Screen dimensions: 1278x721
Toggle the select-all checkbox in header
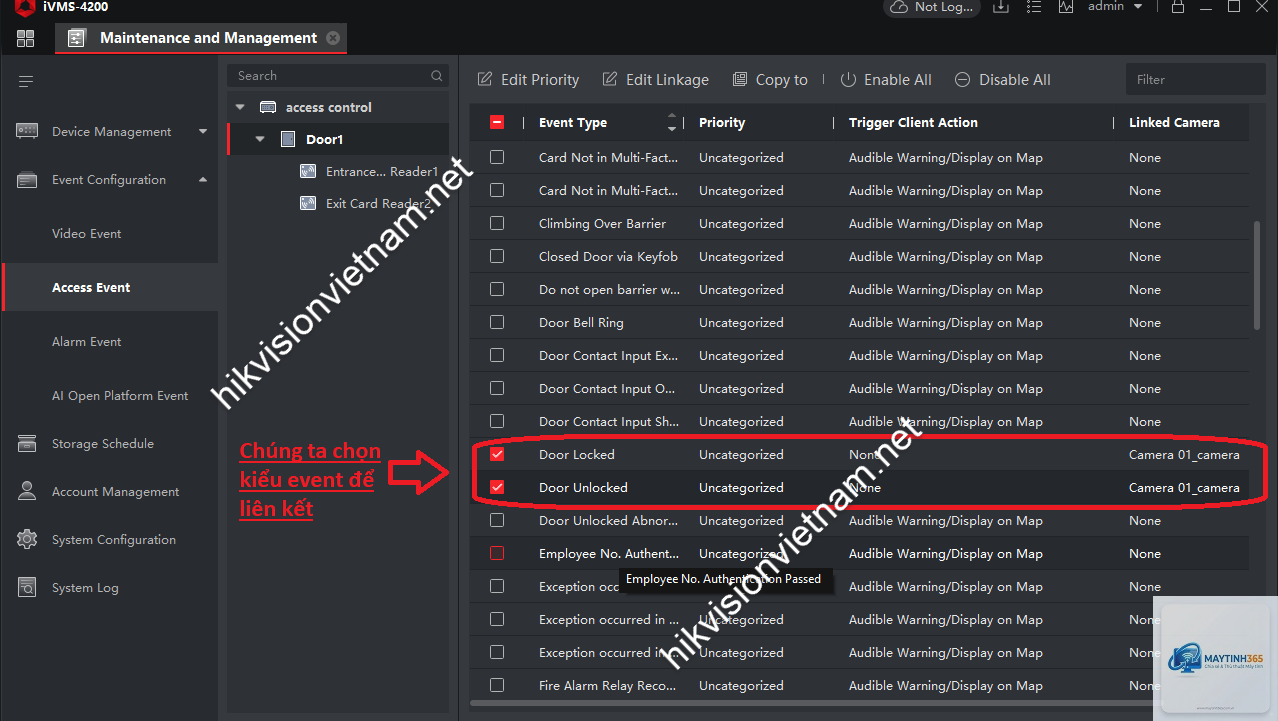point(497,123)
